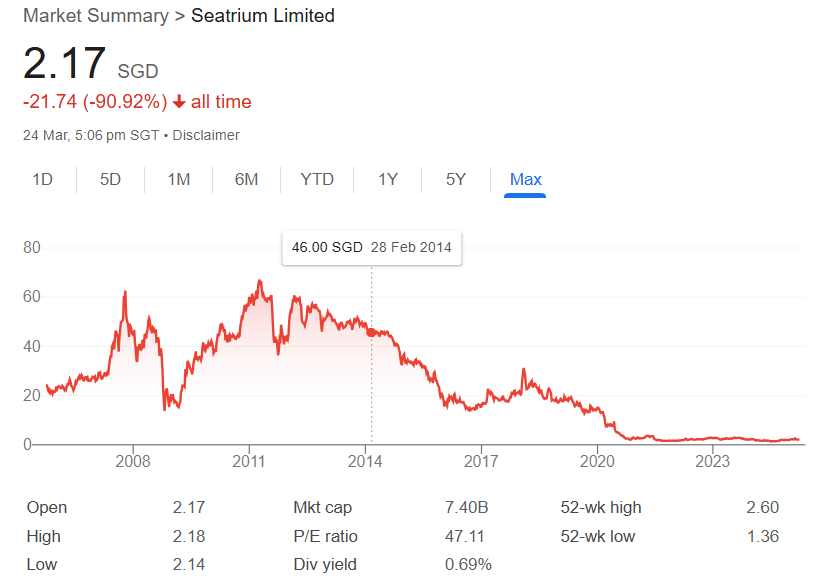Click the Mkt cap value 7.40B
825x579 pixels.
tap(465, 508)
